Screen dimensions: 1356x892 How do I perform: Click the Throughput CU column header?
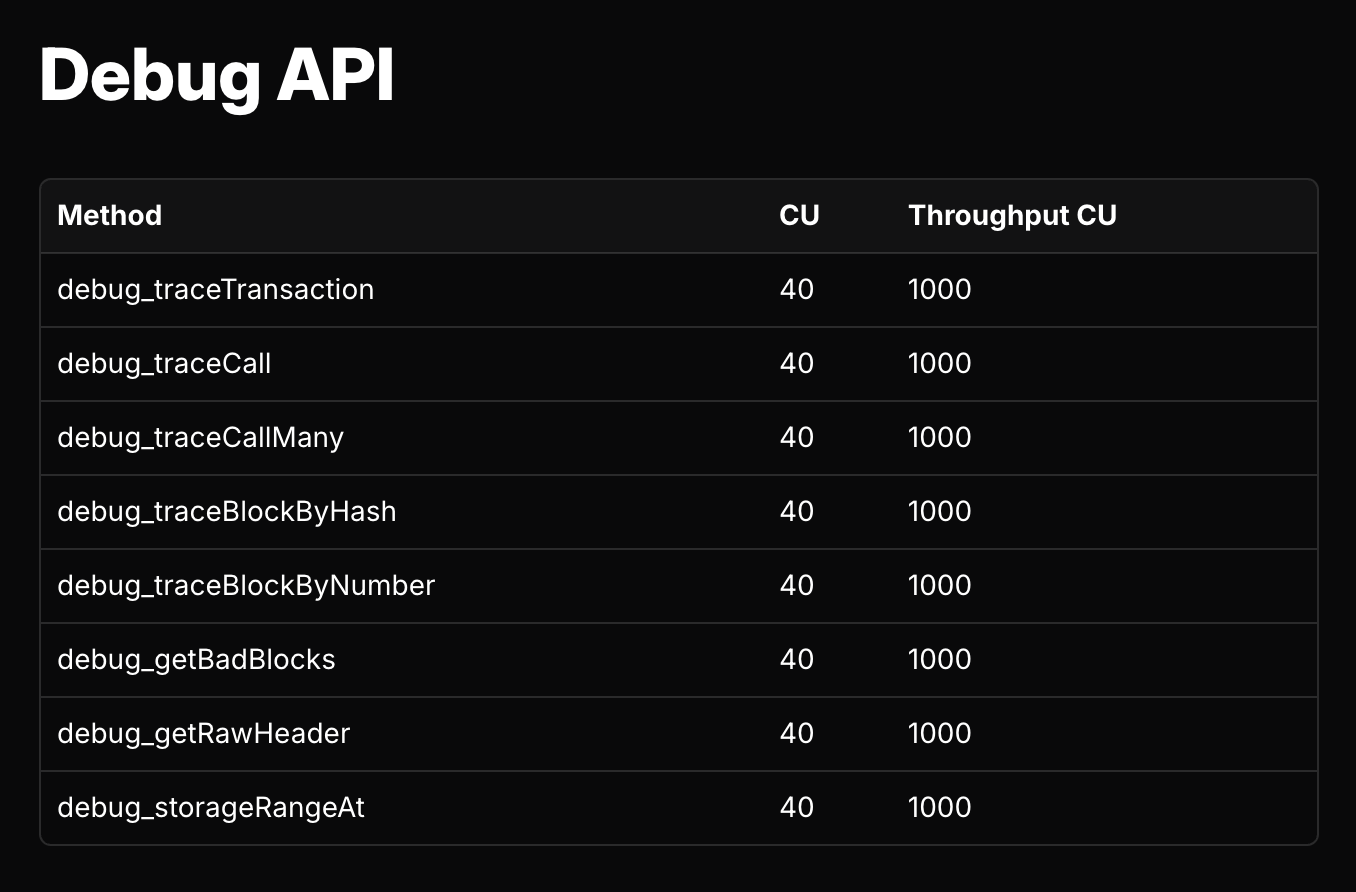[x=1012, y=215]
